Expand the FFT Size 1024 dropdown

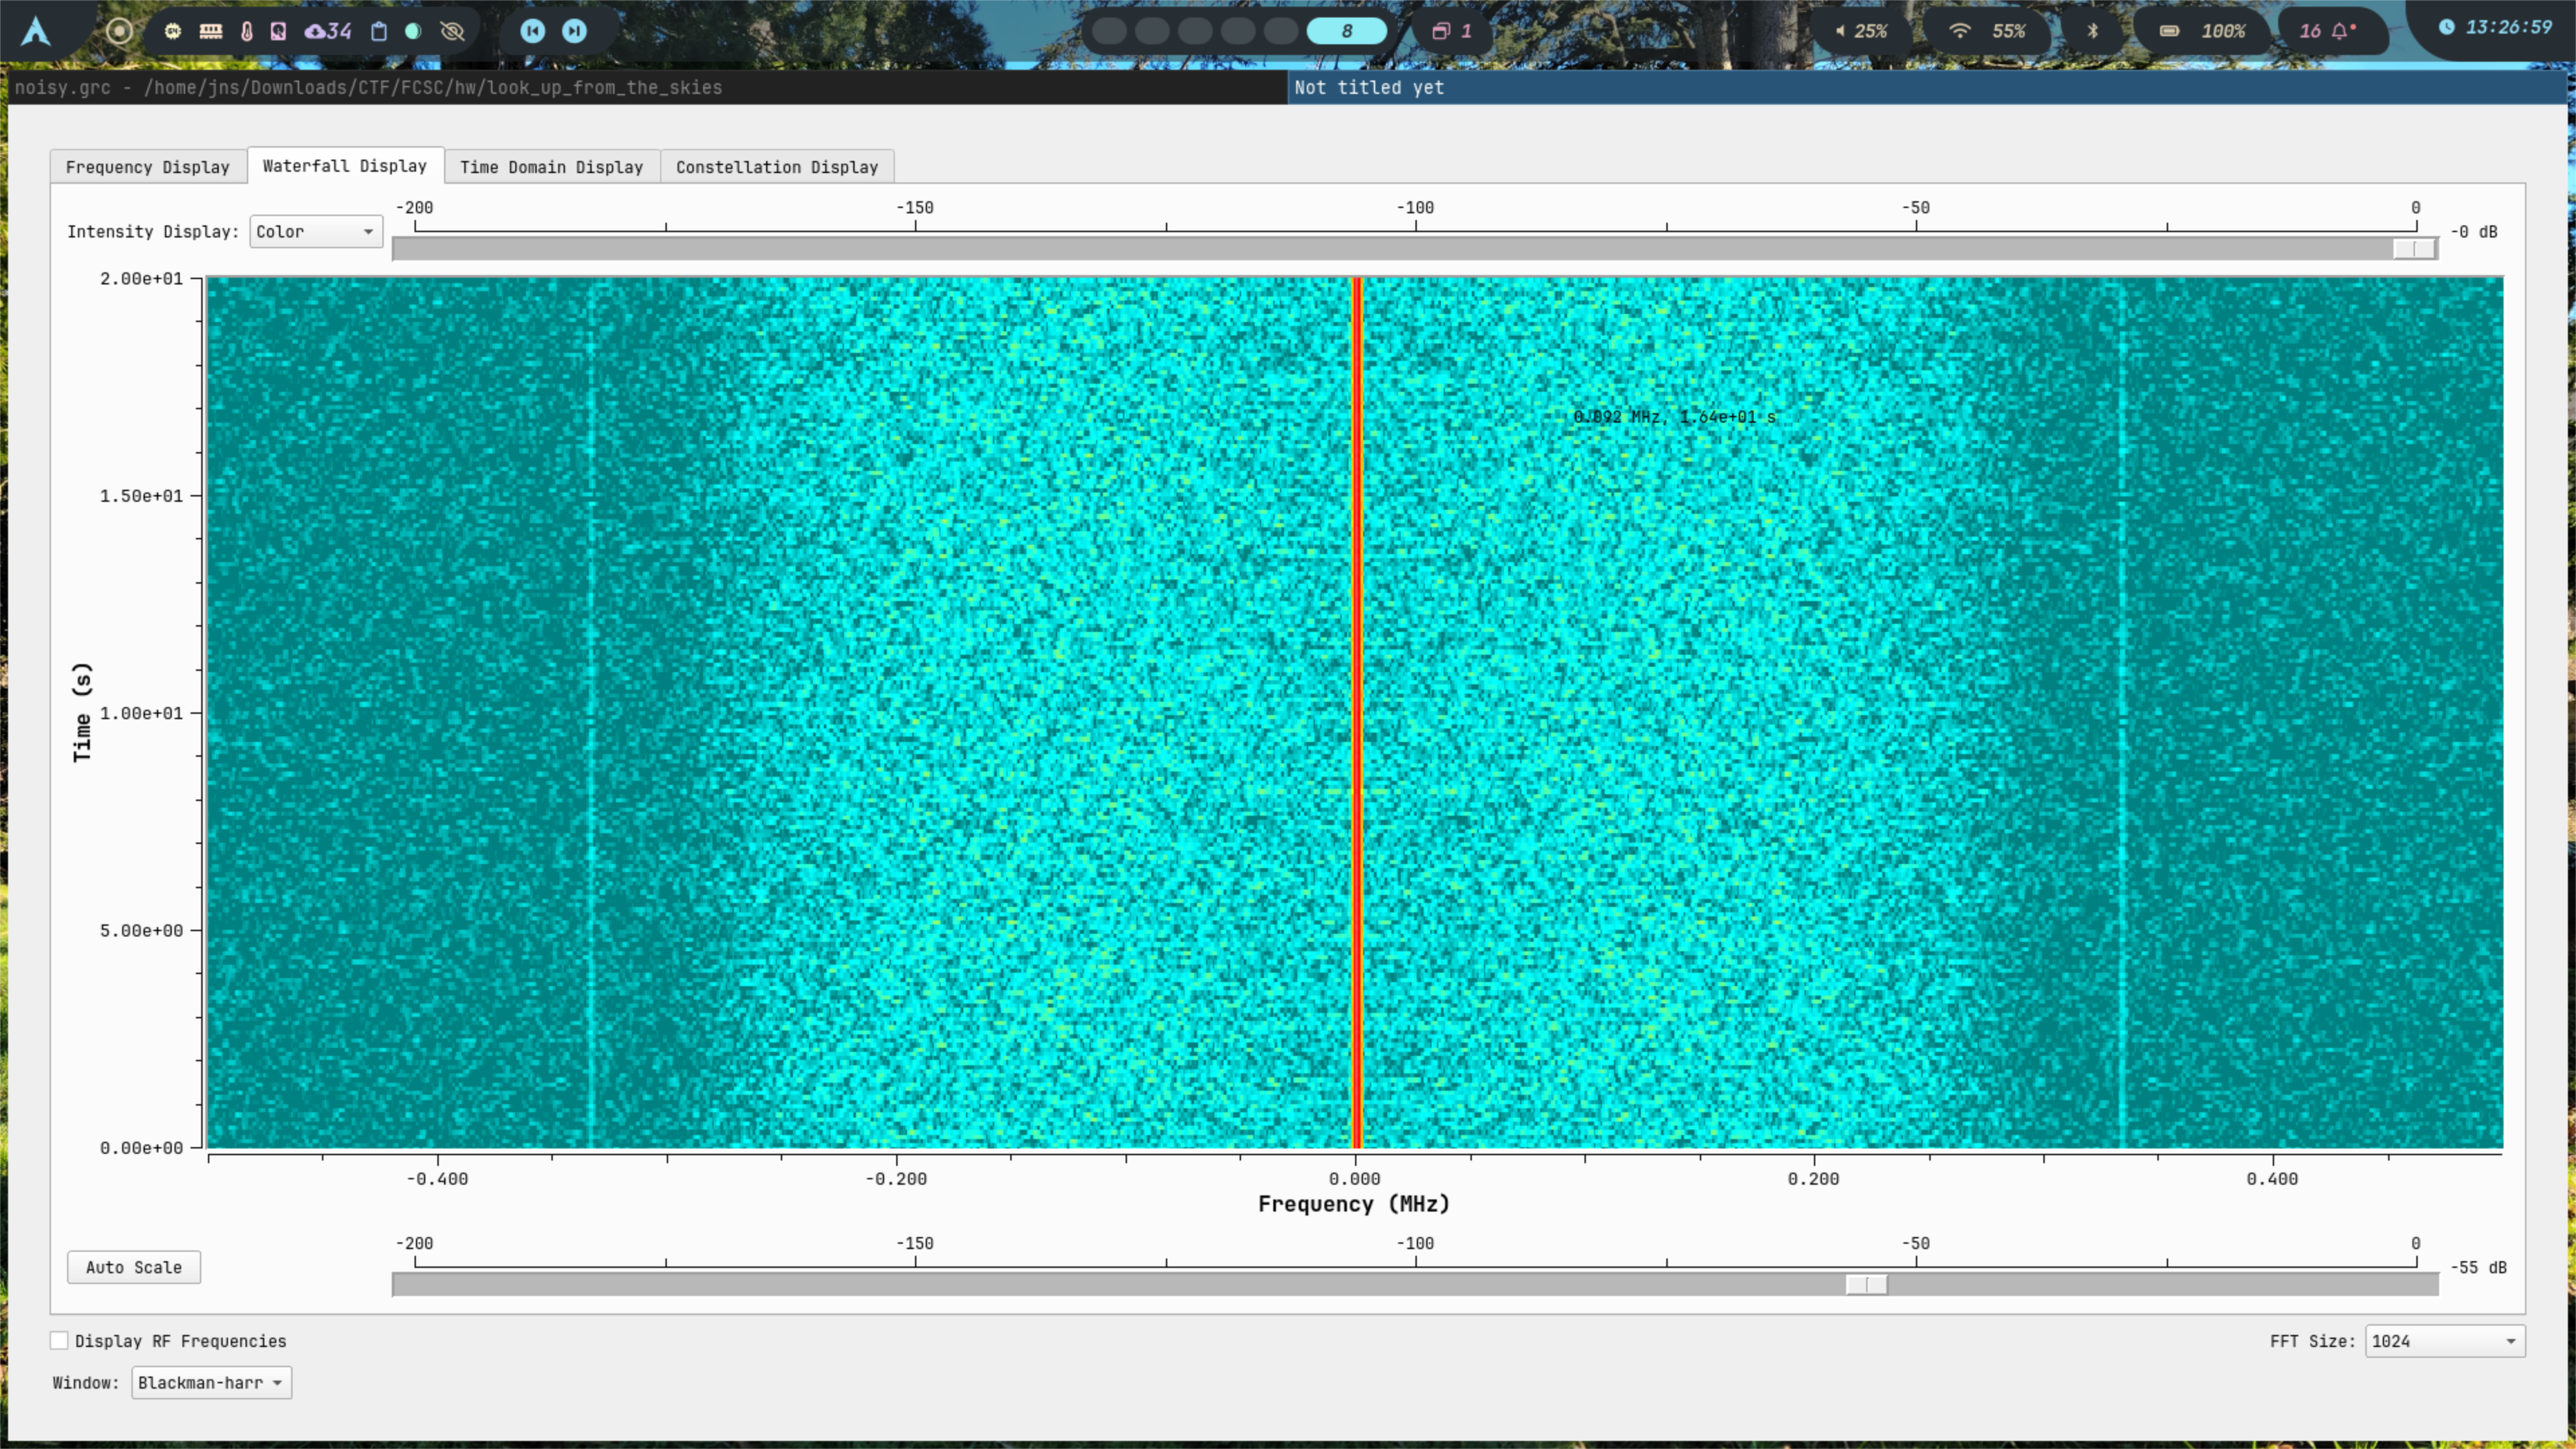pos(2443,1341)
